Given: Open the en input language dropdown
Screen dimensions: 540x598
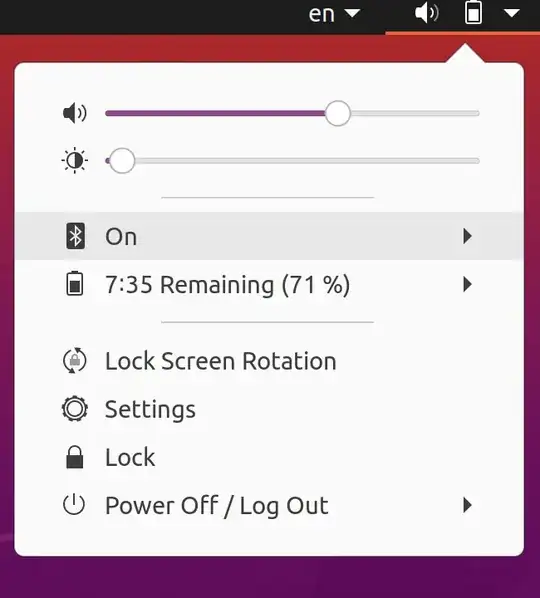Looking at the screenshot, I should click(x=334, y=14).
